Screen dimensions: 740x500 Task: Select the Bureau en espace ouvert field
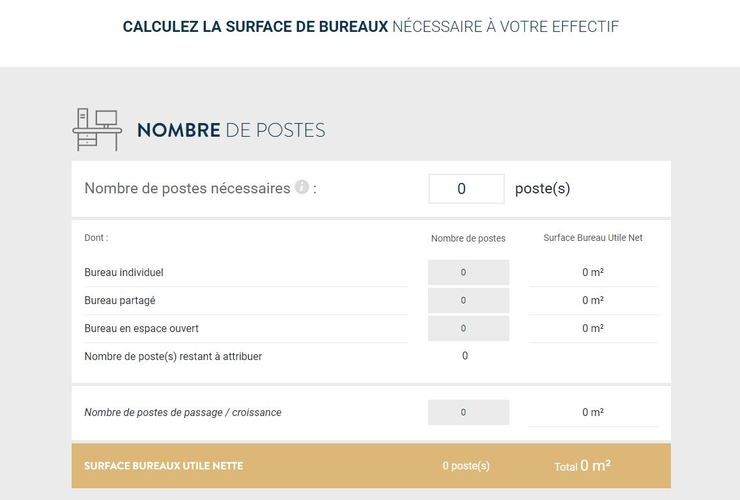click(x=468, y=328)
